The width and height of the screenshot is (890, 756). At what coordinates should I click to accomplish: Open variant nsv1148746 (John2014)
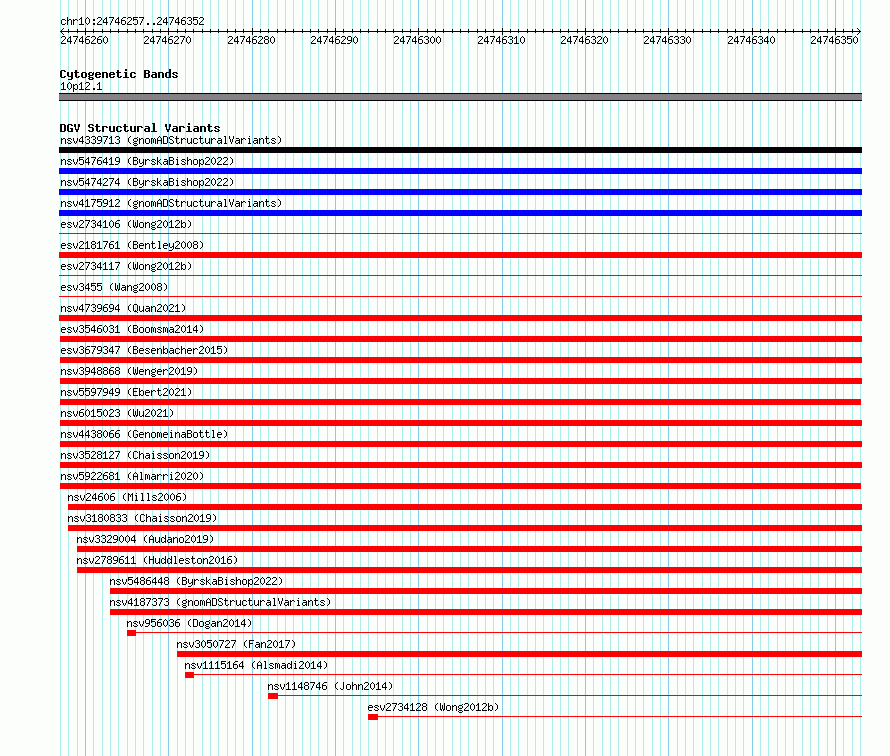[x=330, y=686]
